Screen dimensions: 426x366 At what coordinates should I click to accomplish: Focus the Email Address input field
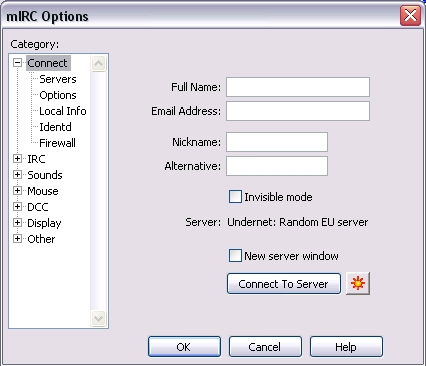(x=298, y=111)
